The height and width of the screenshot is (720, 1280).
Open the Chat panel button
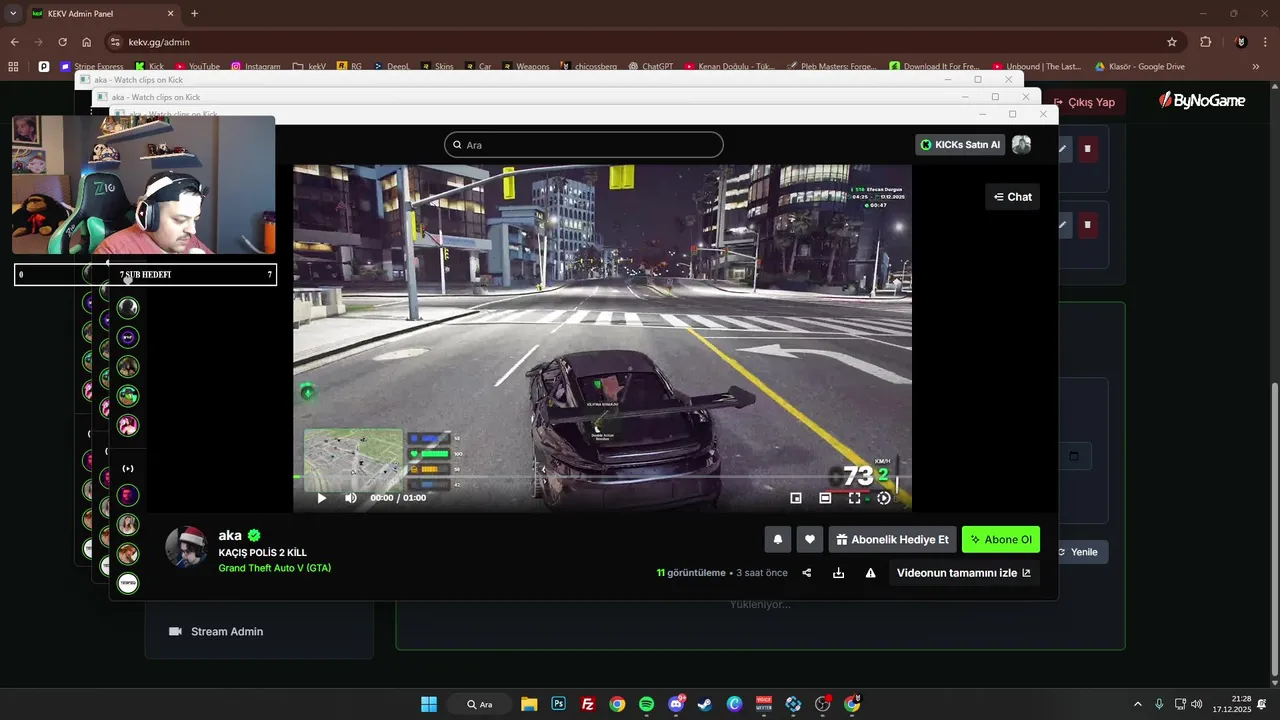coord(1012,197)
